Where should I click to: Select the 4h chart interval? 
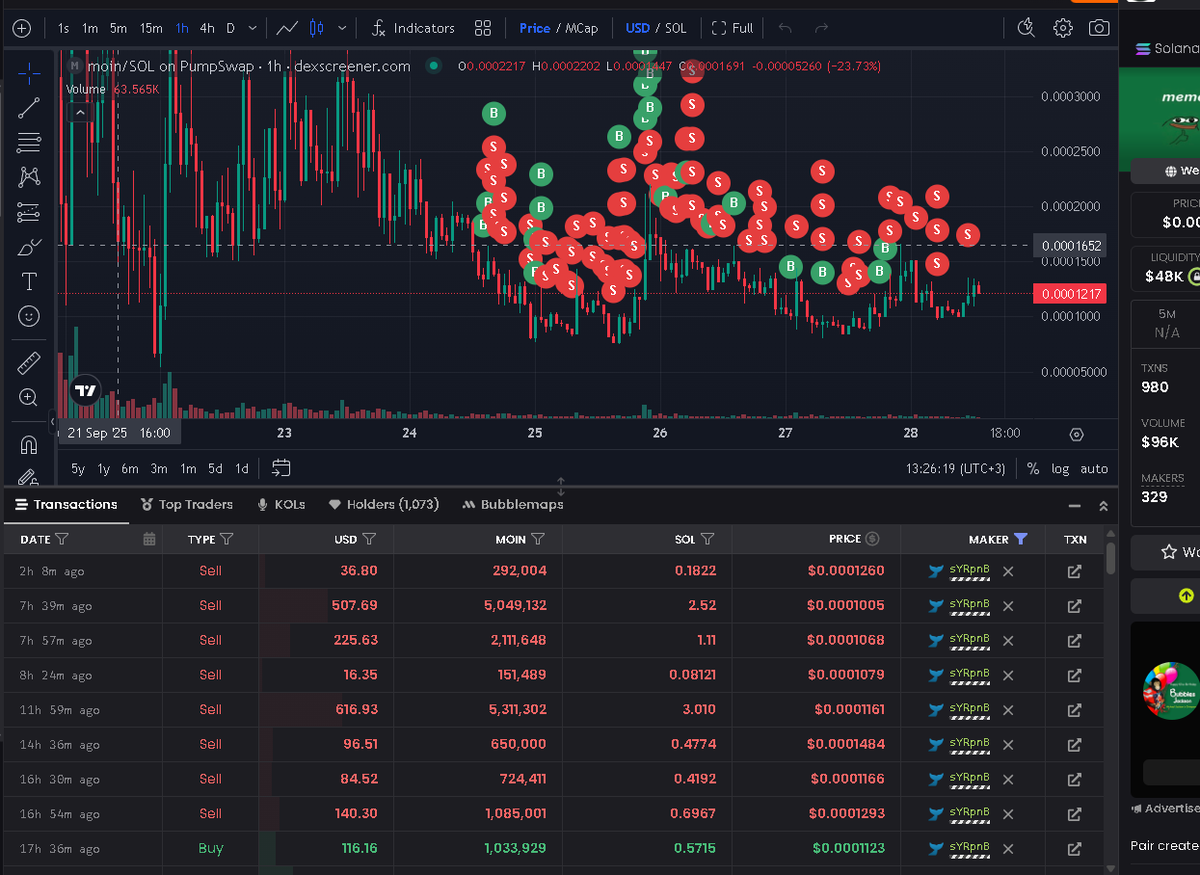pos(207,28)
